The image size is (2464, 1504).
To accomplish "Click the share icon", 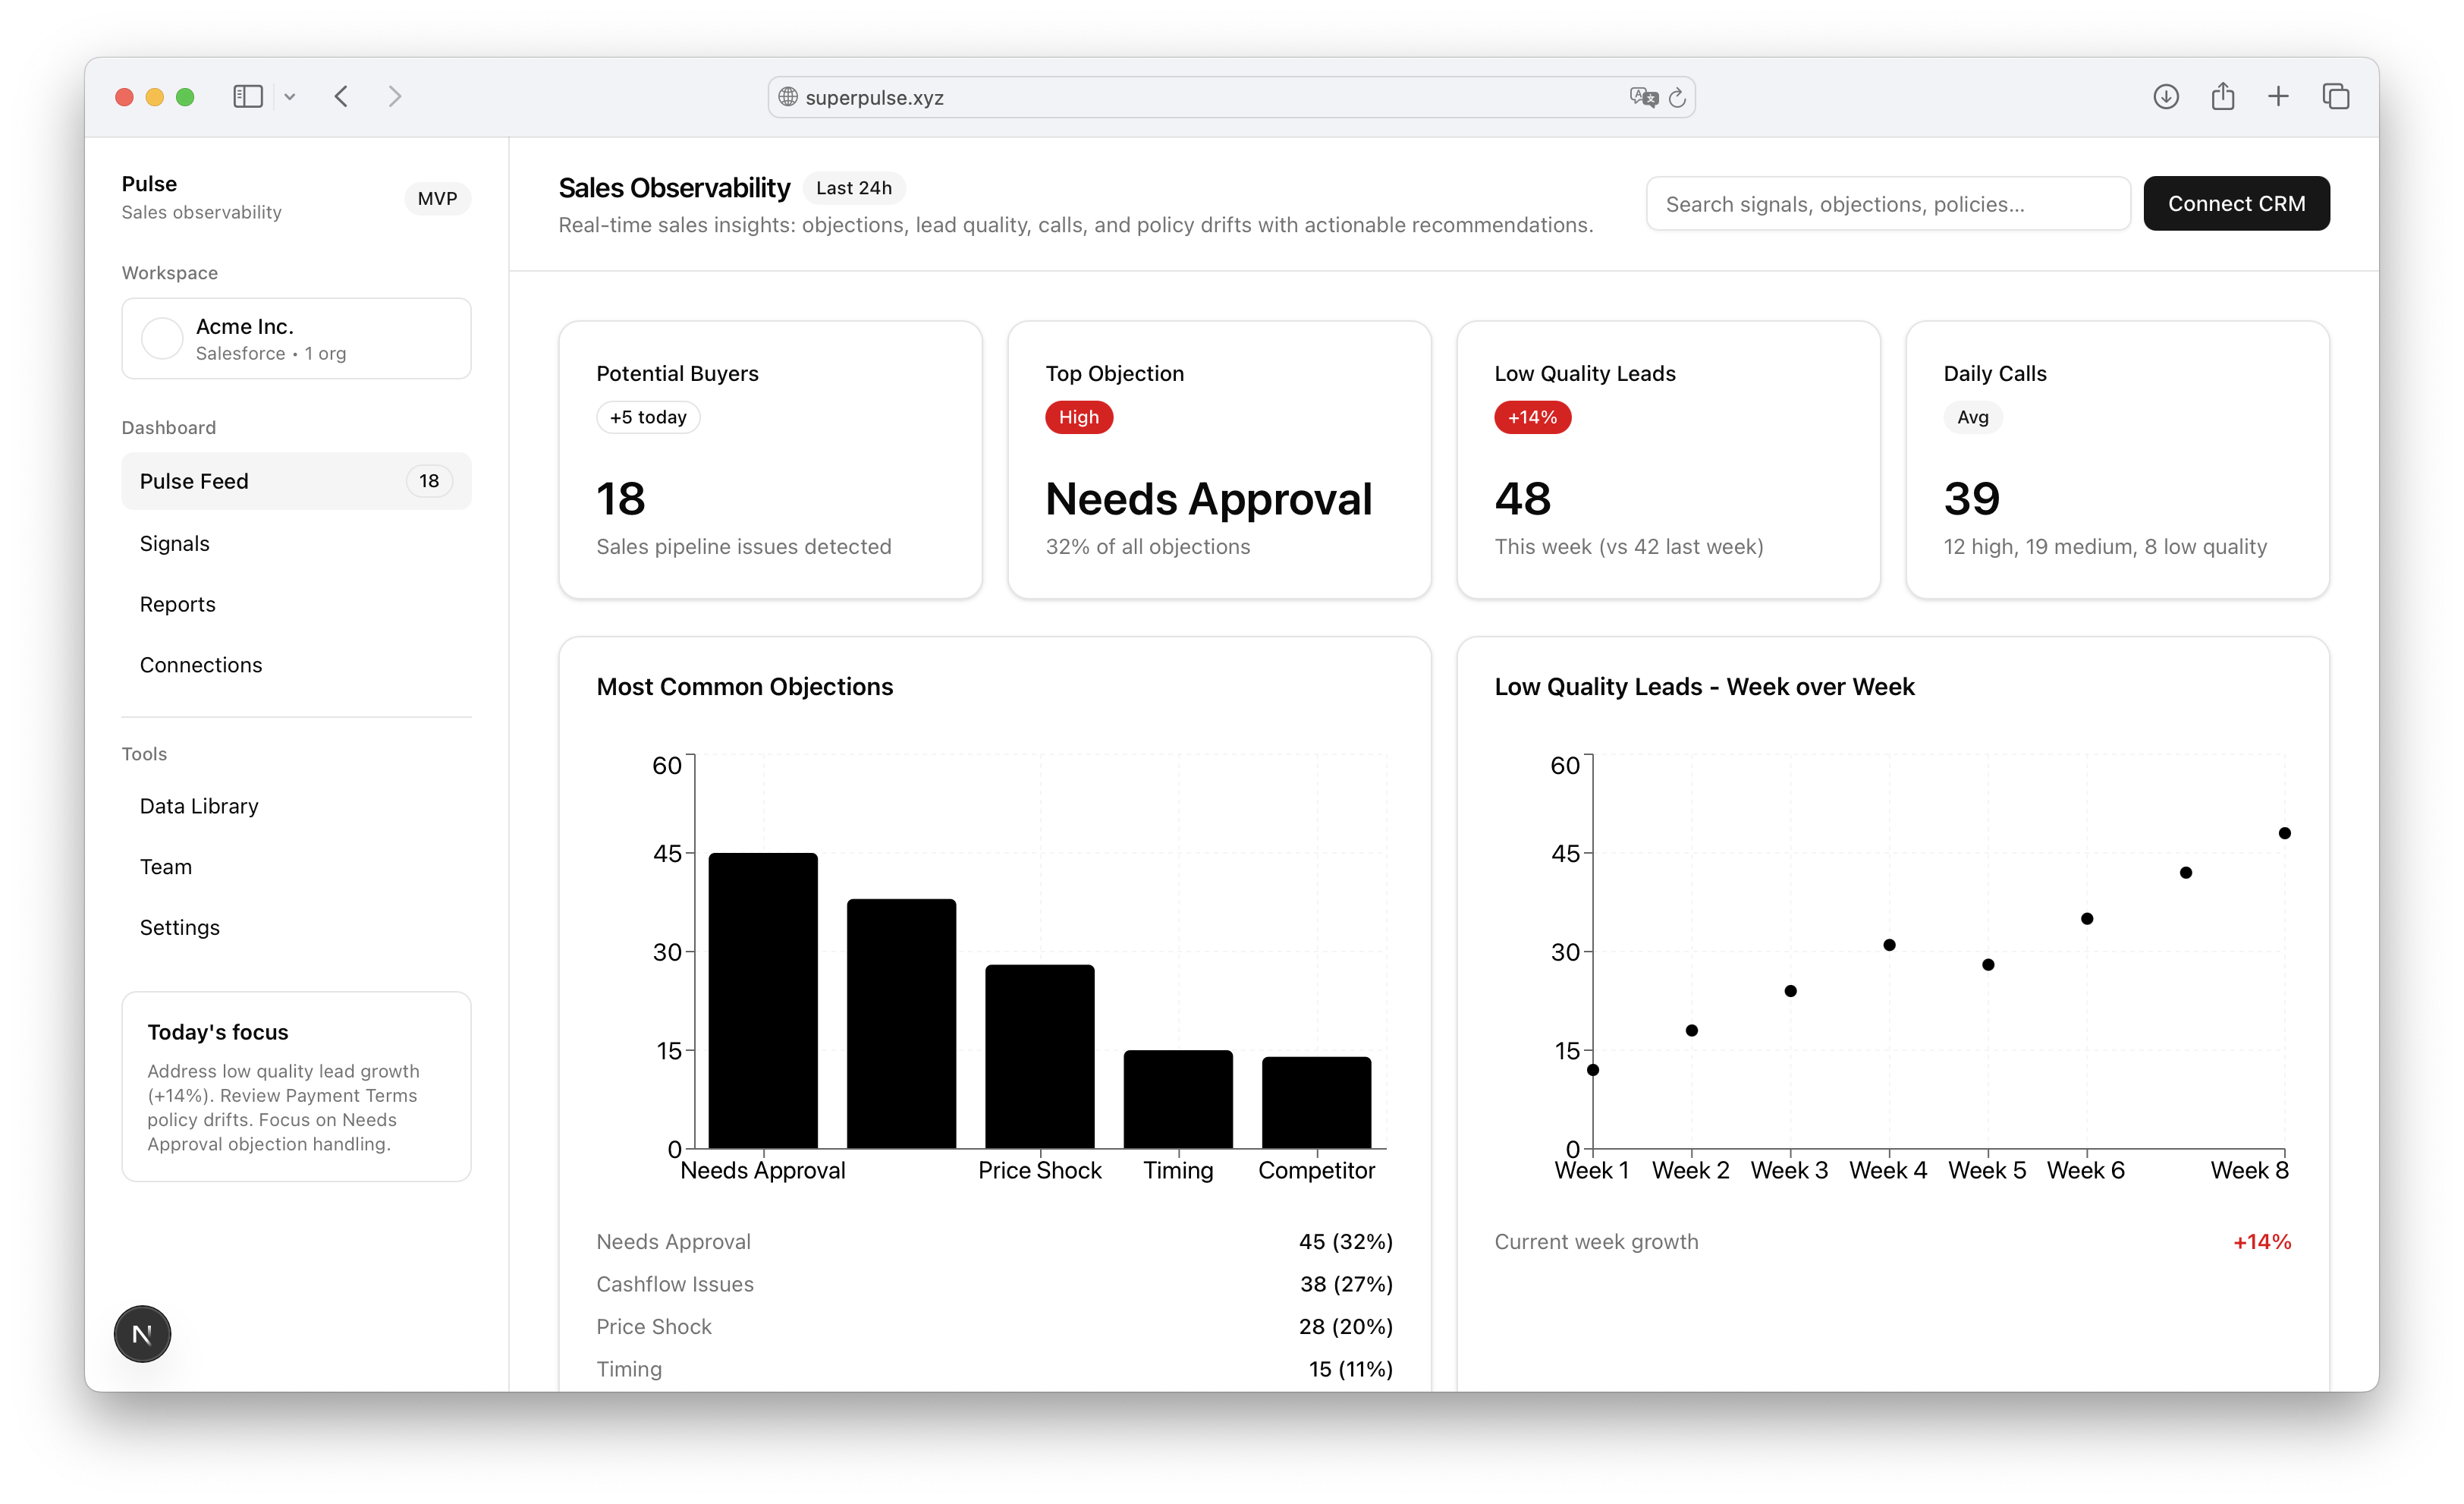I will pyautogui.click(x=2223, y=97).
